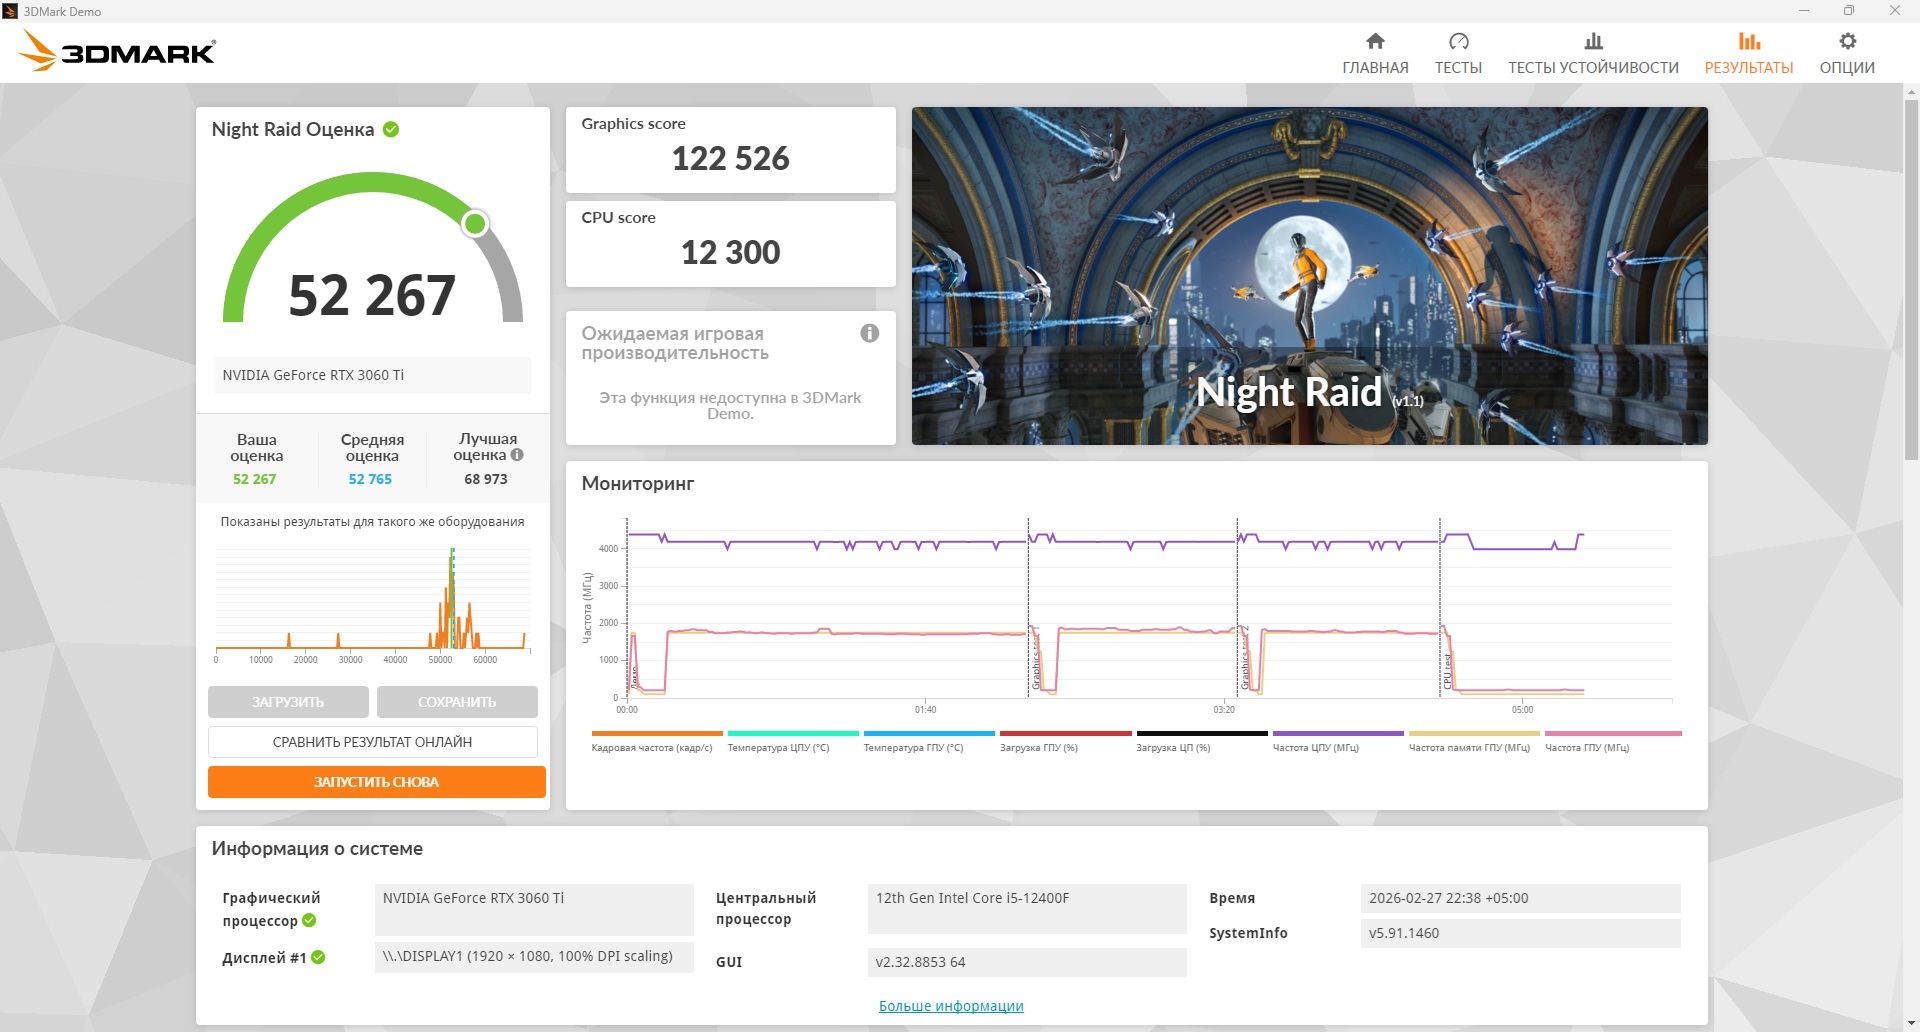Image resolution: width=1920 pixels, height=1032 pixels.
Task: Click the CPU test marker on monitoring chart
Action: tap(1447, 671)
